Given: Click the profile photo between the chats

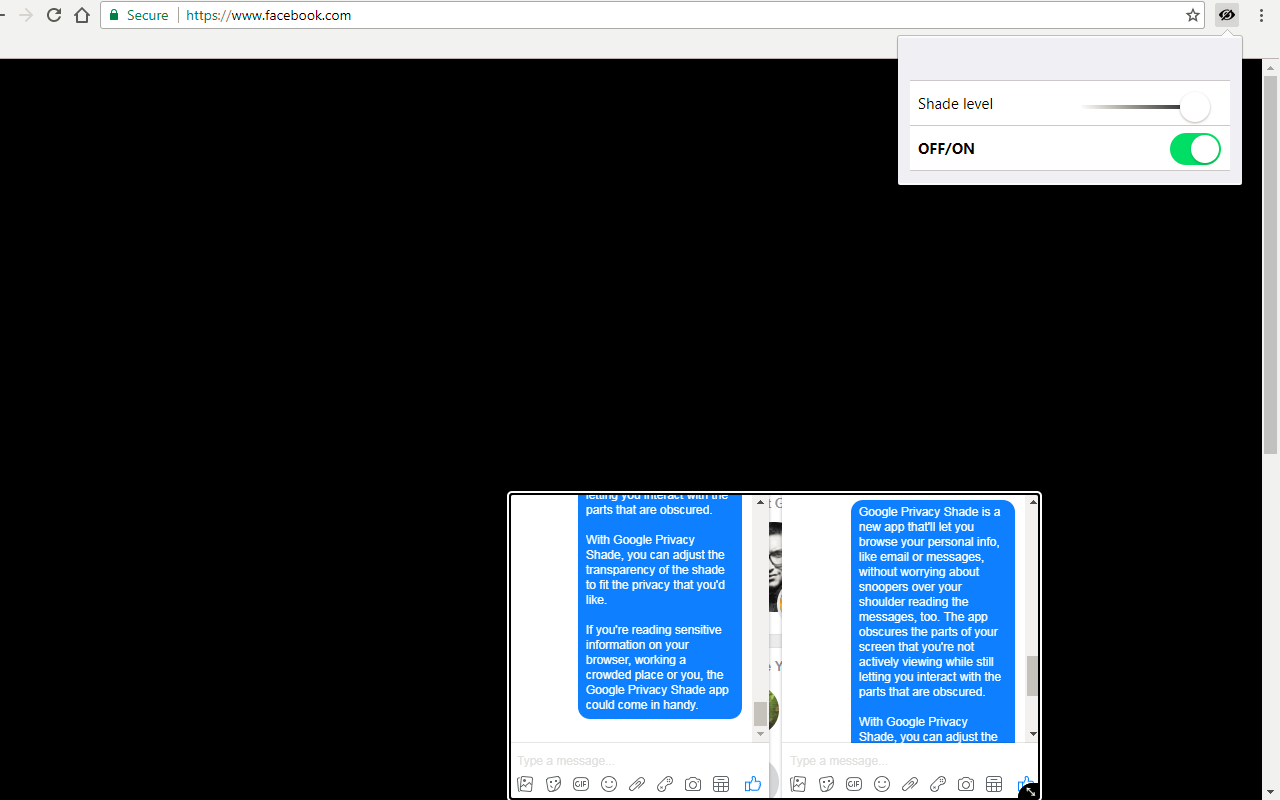Looking at the screenshot, I should pyautogui.click(x=775, y=567).
